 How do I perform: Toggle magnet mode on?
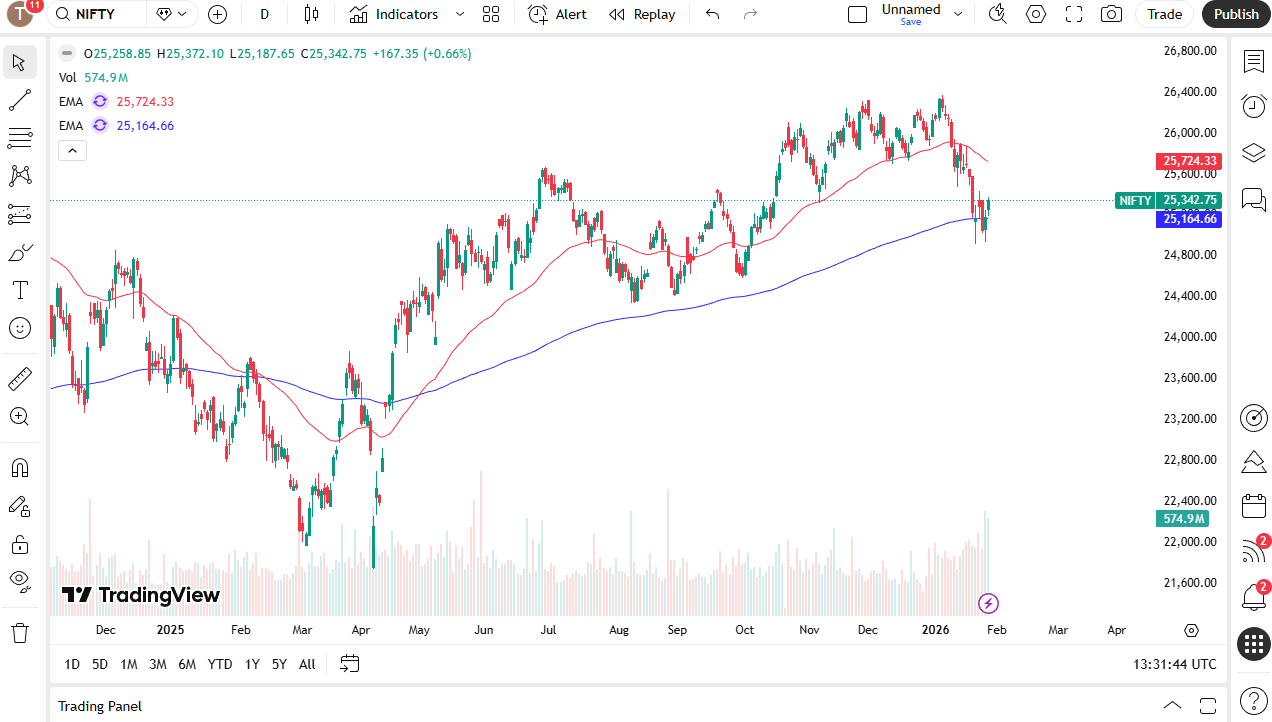point(19,468)
